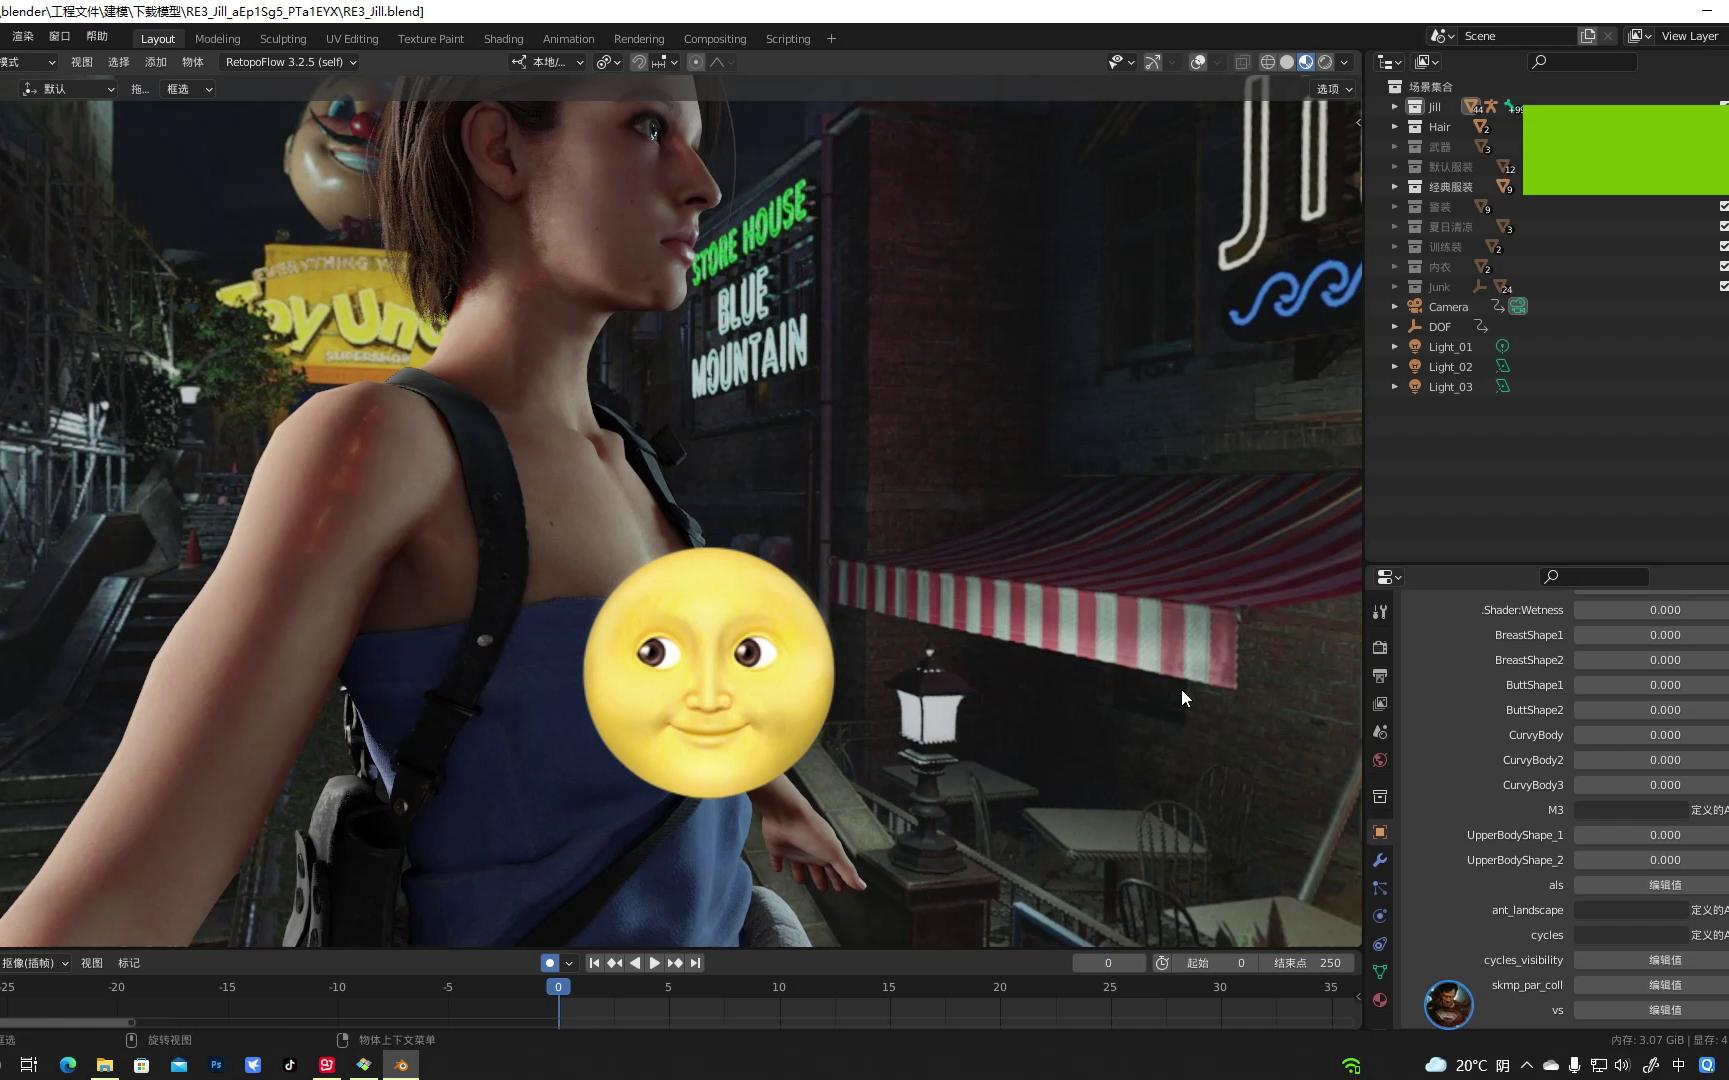The height and width of the screenshot is (1080, 1729).
Task: Jump to next keyframe in timeline
Action: point(675,963)
